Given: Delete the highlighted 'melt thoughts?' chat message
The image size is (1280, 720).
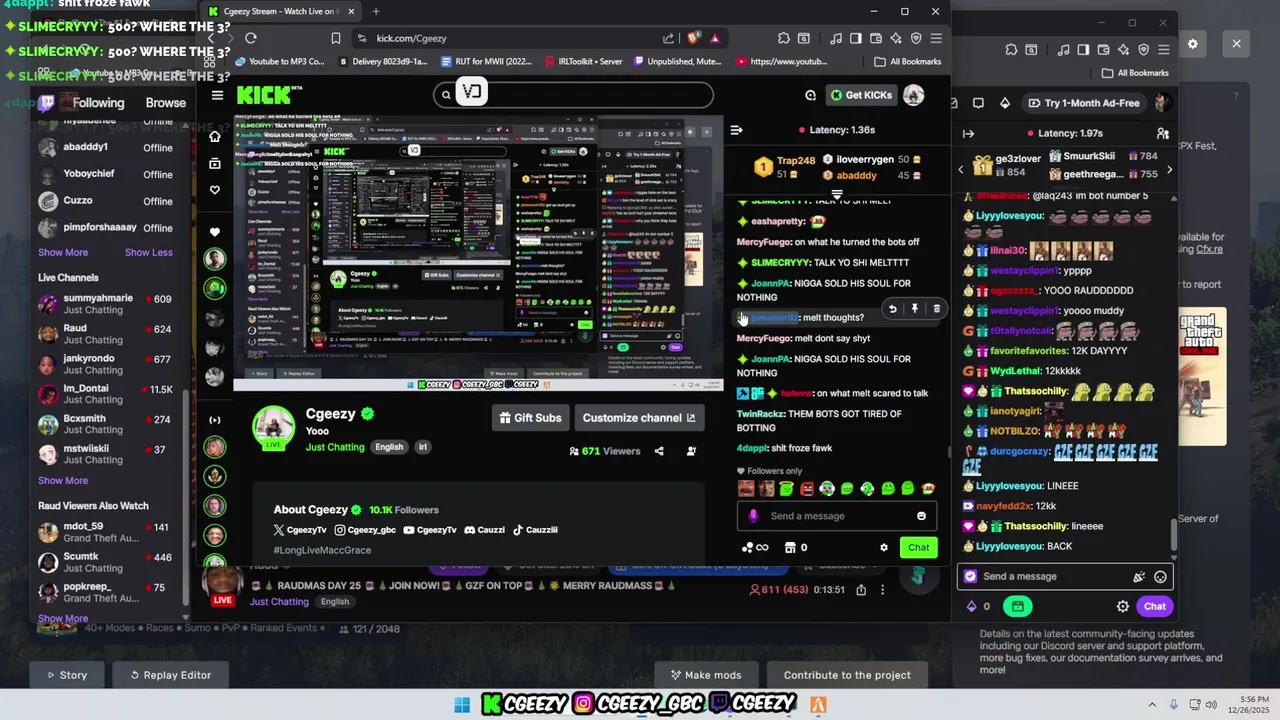Looking at the screenshot, I should (937, 309).
